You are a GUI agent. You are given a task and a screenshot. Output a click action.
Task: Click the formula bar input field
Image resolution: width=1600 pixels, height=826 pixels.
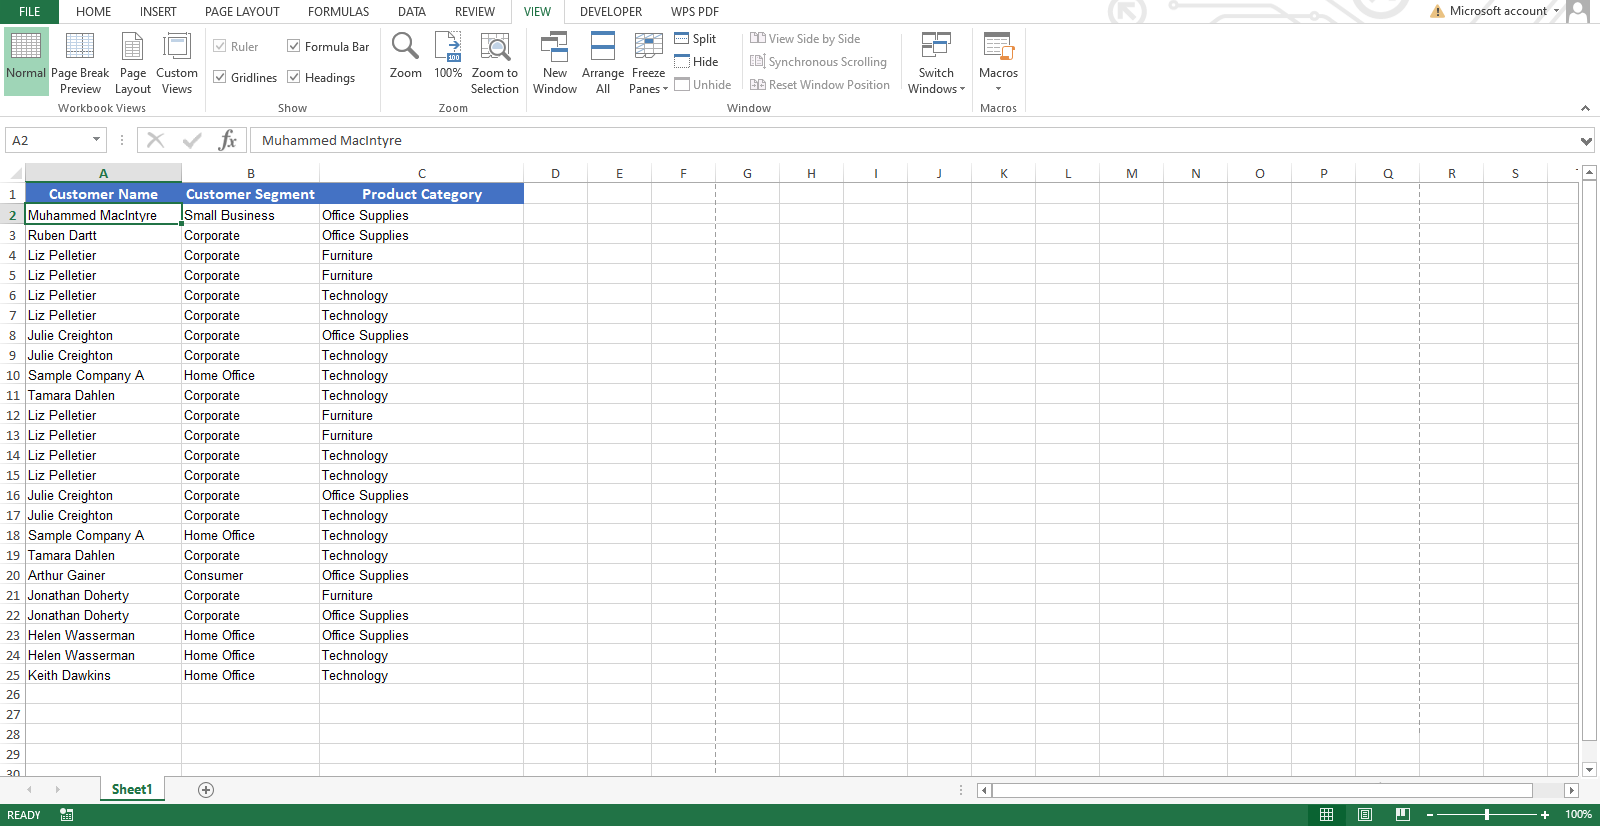(x=915, y=140)
